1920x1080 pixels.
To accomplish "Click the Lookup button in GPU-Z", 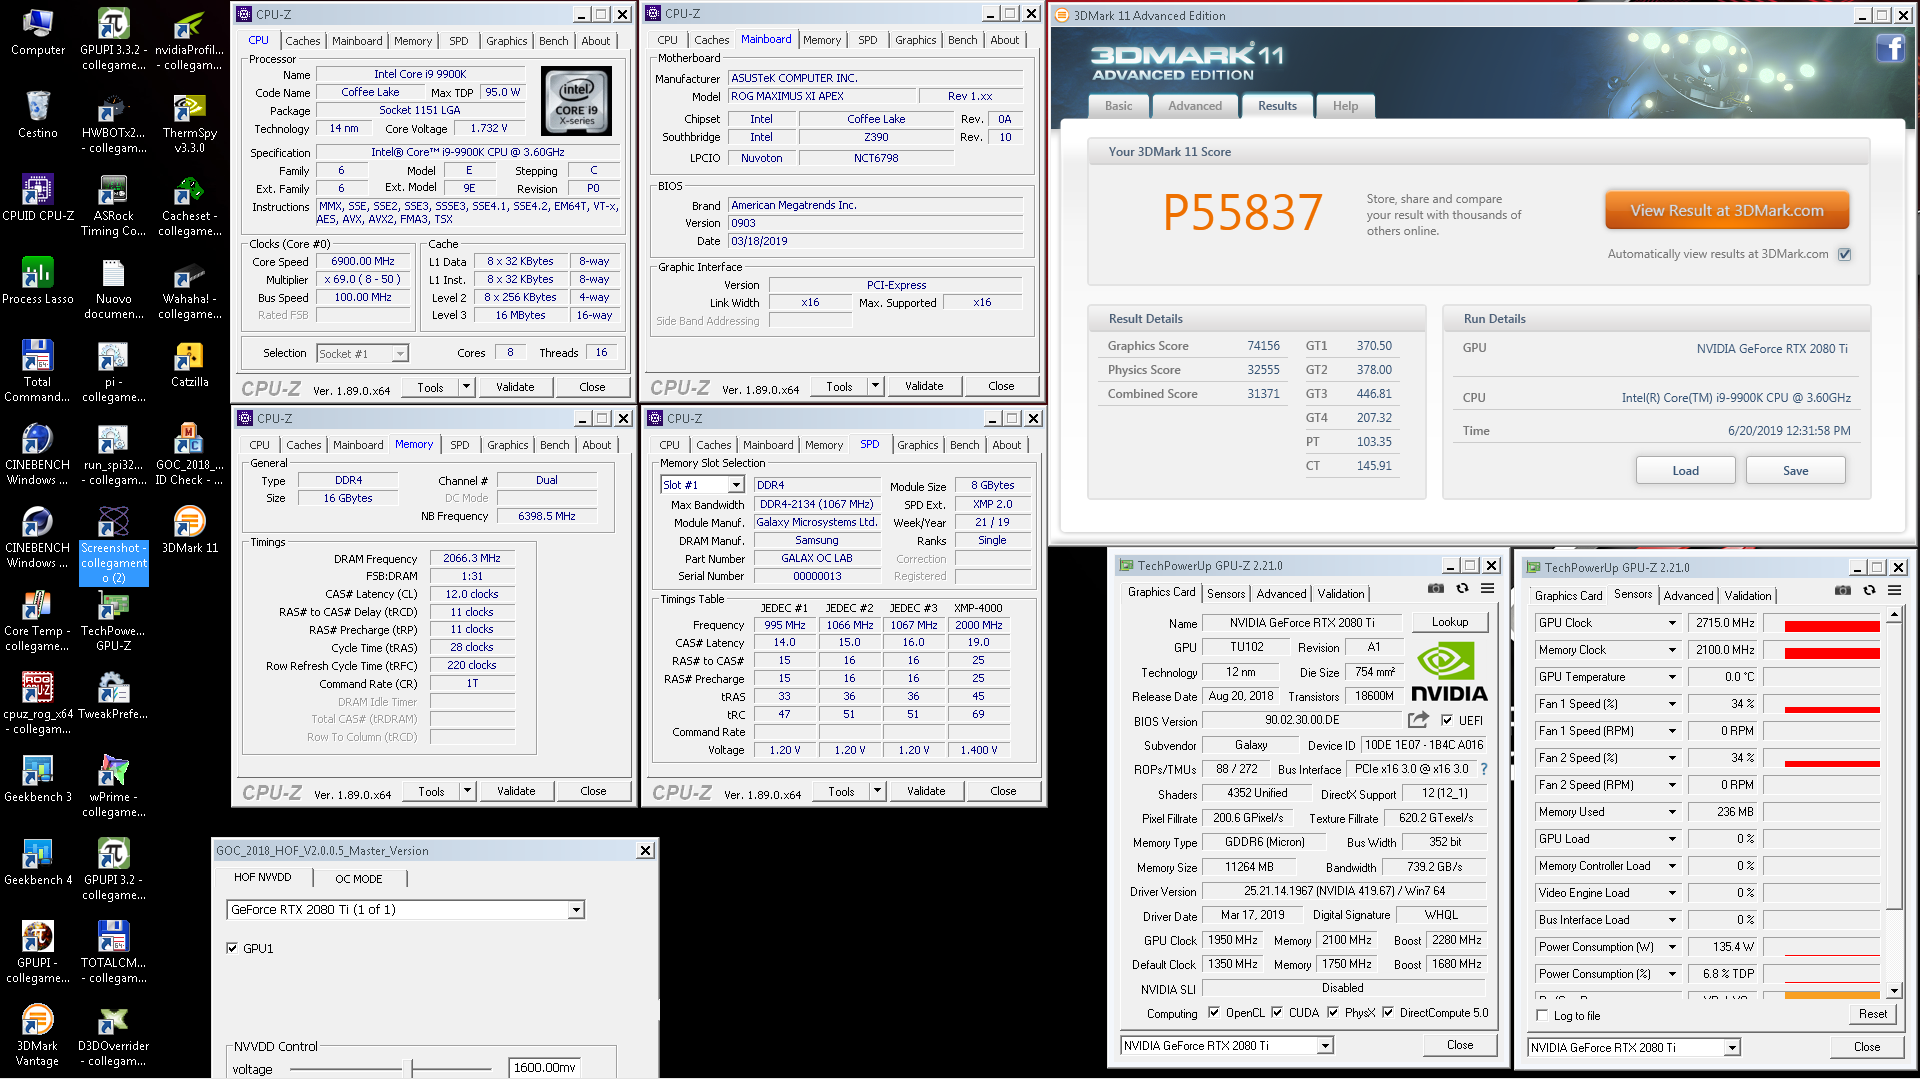I will coord(1450,622).
